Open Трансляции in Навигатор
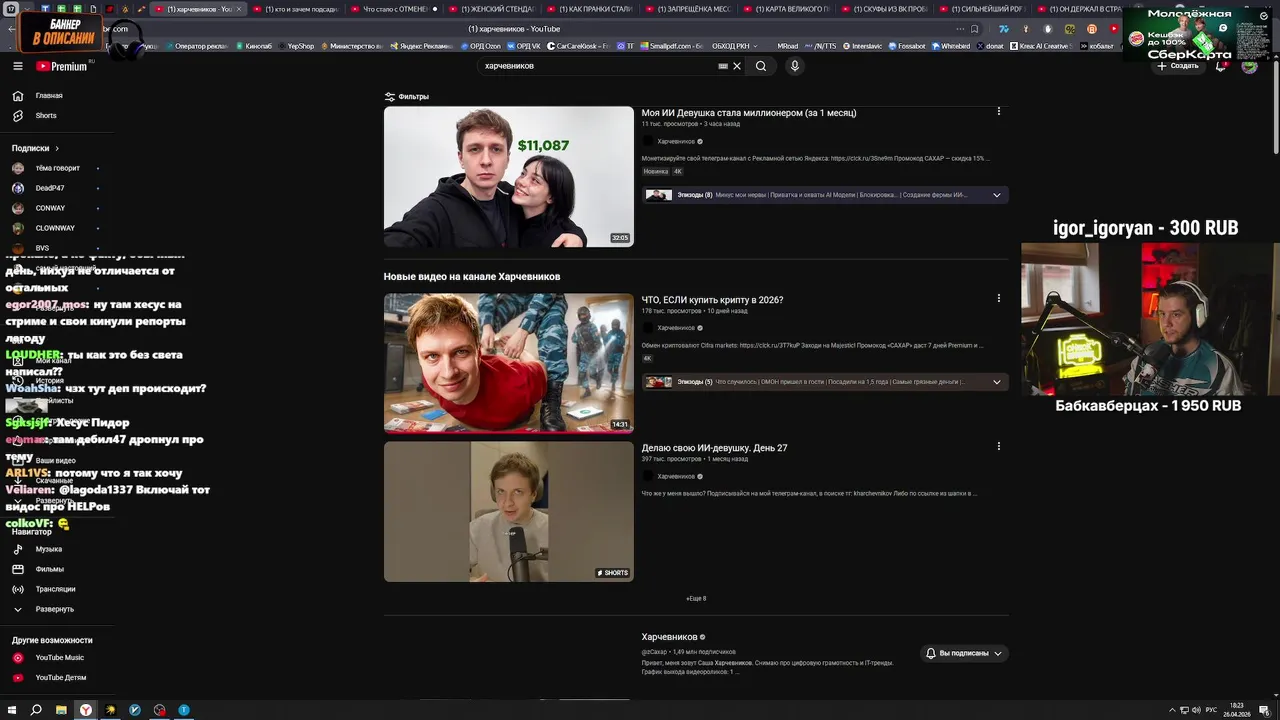 [55, 589]
